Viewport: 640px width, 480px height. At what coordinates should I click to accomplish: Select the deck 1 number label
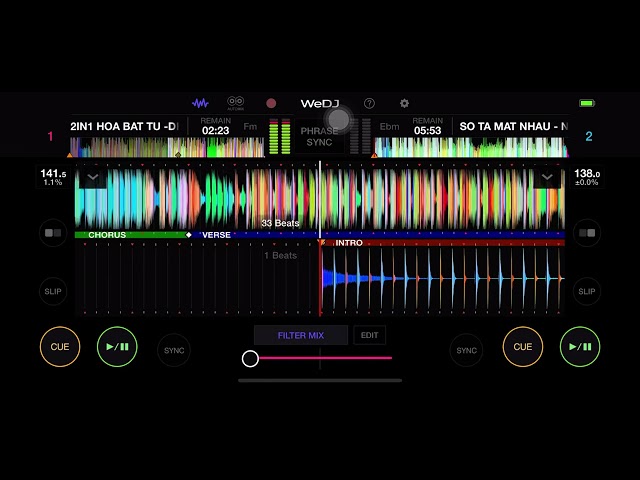coord(50,136)
